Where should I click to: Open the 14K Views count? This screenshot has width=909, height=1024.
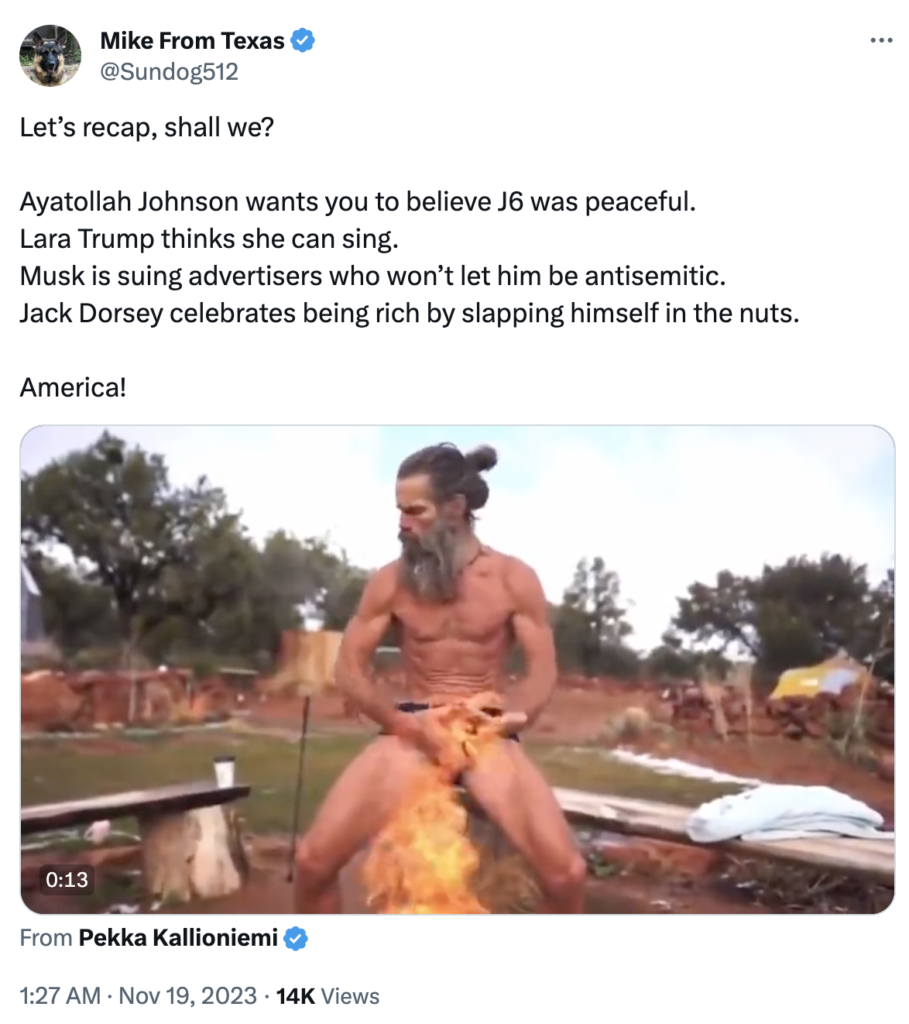[x=328, y=996]
